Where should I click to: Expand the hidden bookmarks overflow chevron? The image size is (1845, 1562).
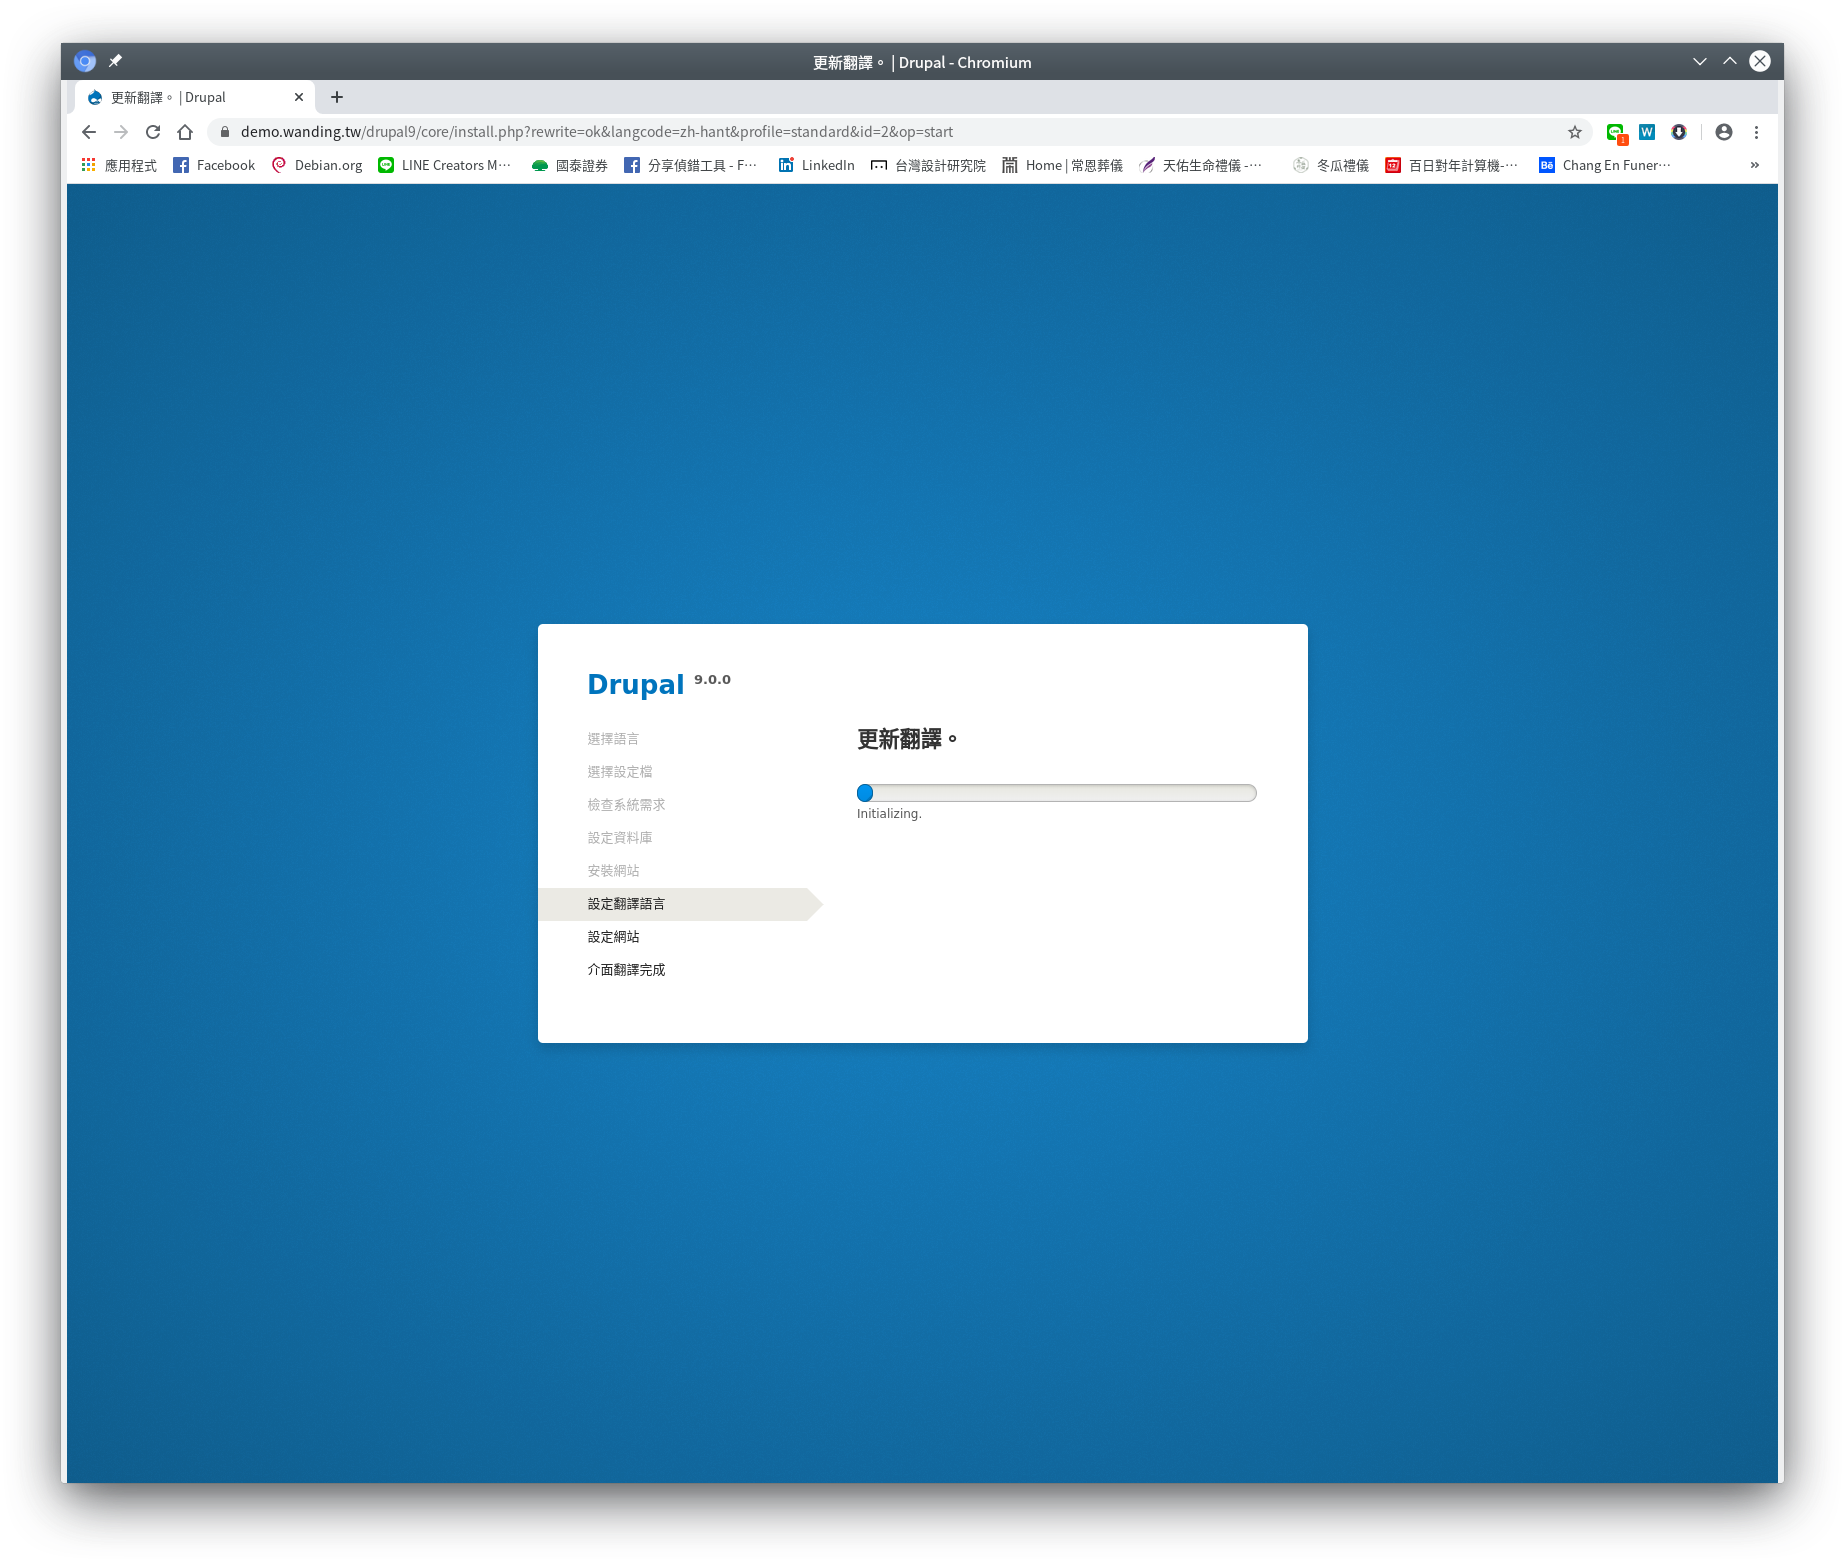pyautogui.click(x=1754, y=165)
